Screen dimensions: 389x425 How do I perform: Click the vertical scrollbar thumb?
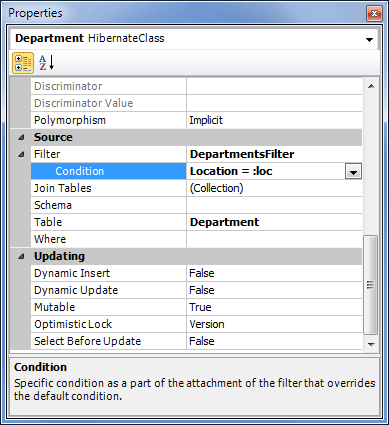tap(370, 285)
